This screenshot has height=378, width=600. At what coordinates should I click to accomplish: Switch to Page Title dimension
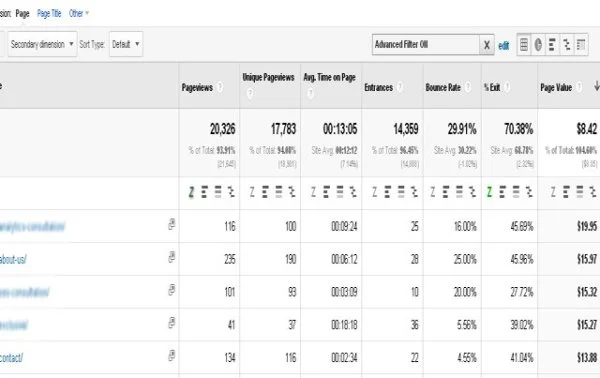tap(49, 13)
